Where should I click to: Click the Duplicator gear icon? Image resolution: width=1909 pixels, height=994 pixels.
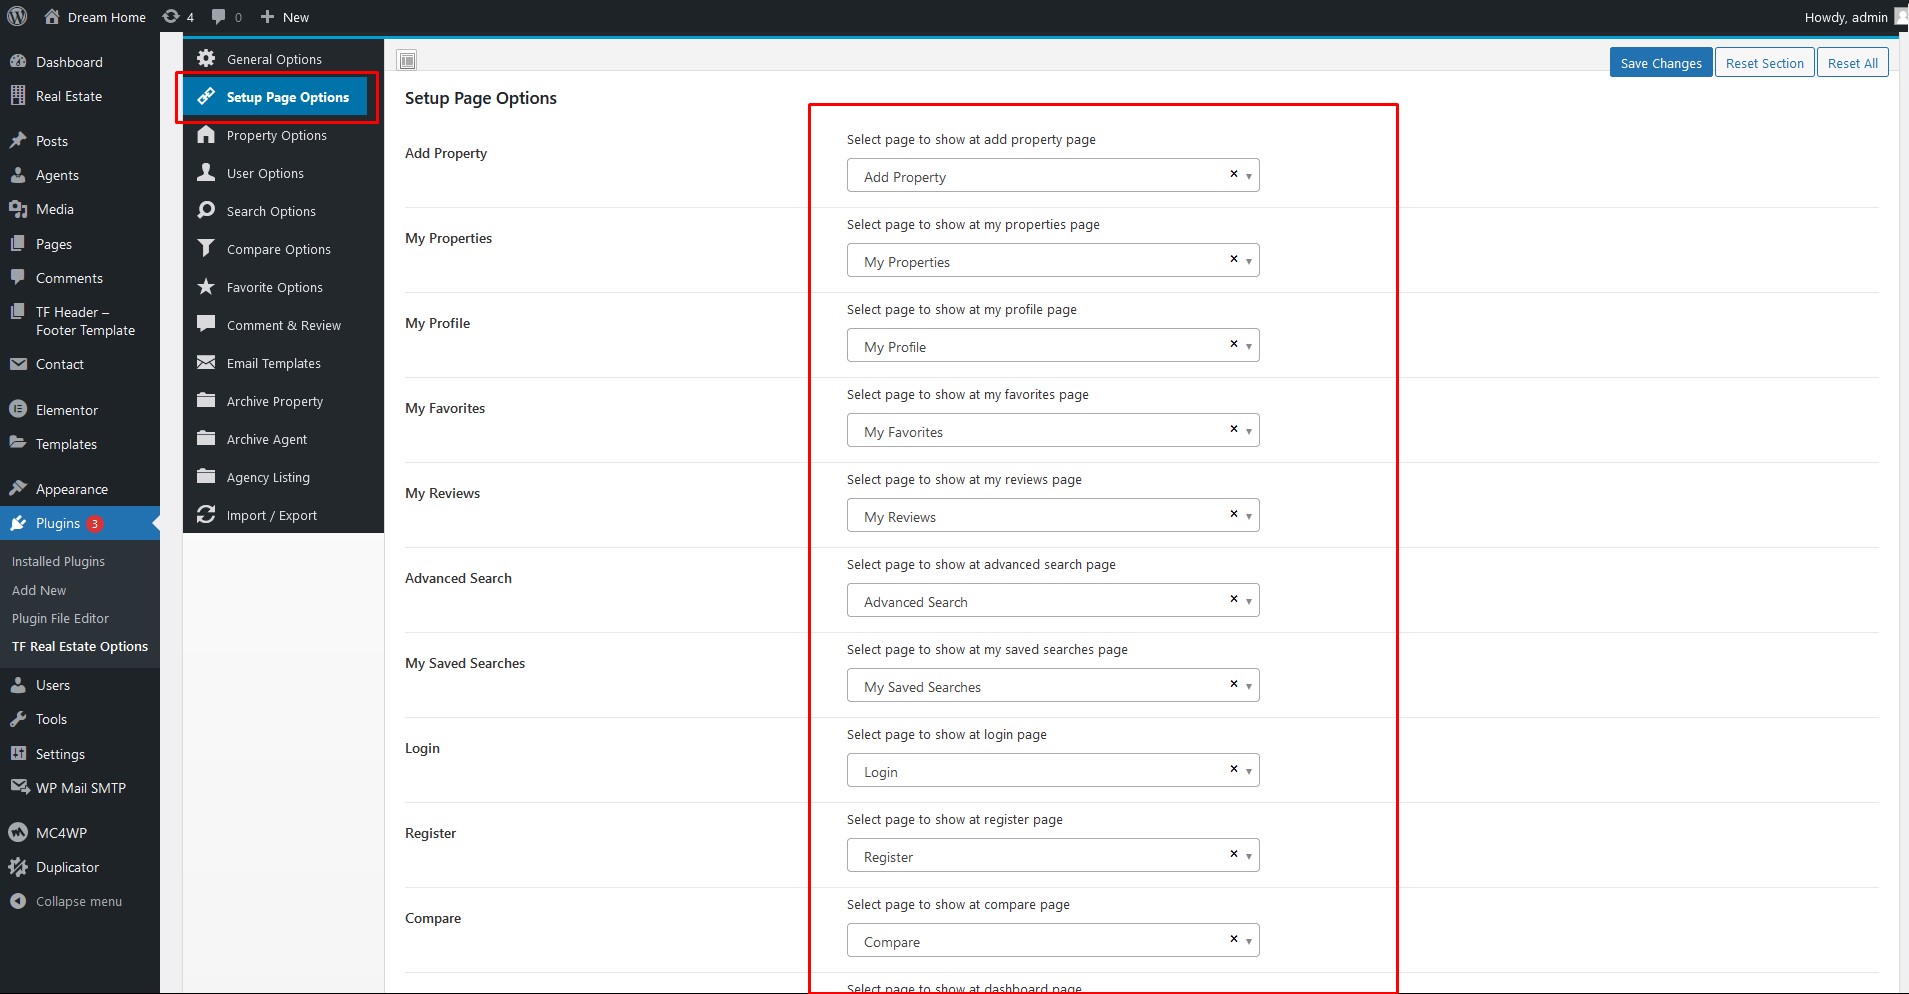18,867
